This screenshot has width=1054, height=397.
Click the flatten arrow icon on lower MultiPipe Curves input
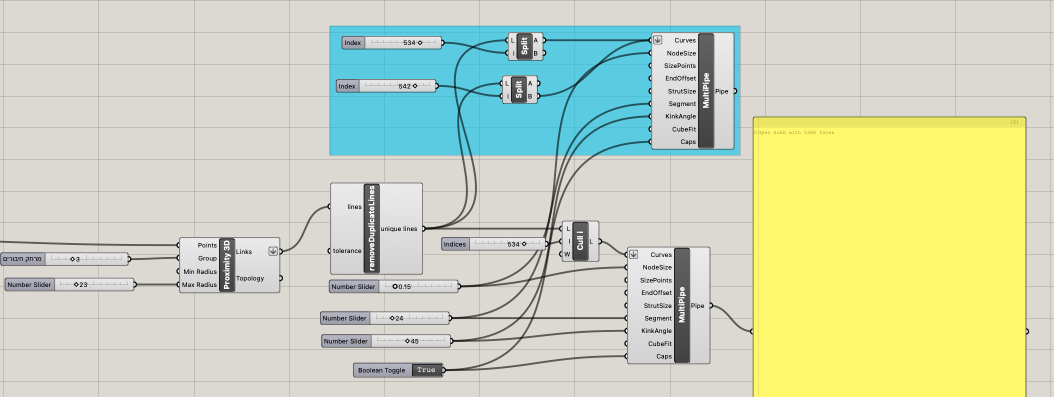click(634, 255)
